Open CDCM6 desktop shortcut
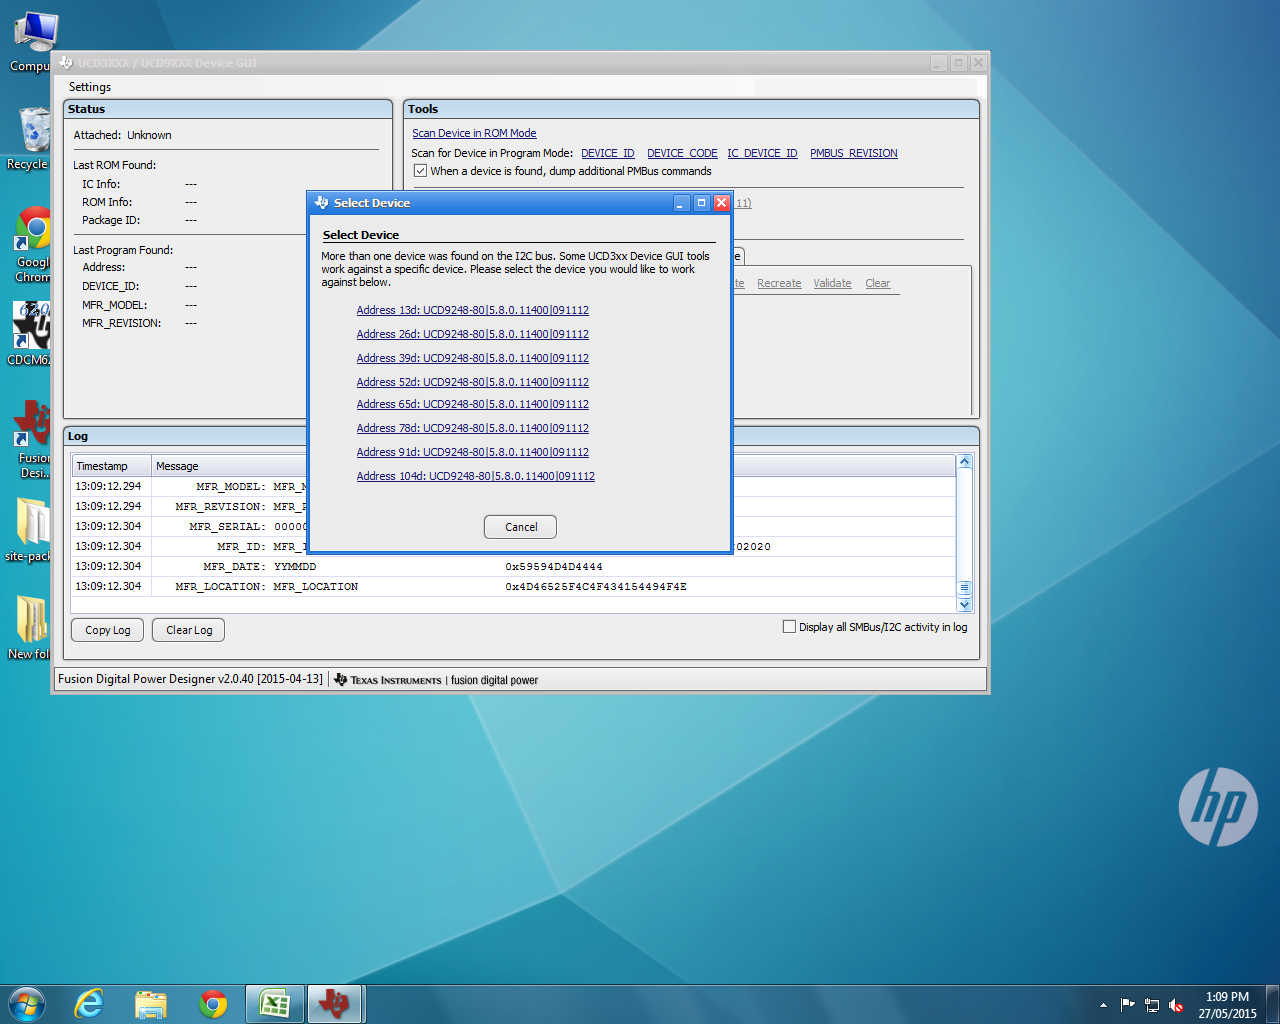 [30, 333]
